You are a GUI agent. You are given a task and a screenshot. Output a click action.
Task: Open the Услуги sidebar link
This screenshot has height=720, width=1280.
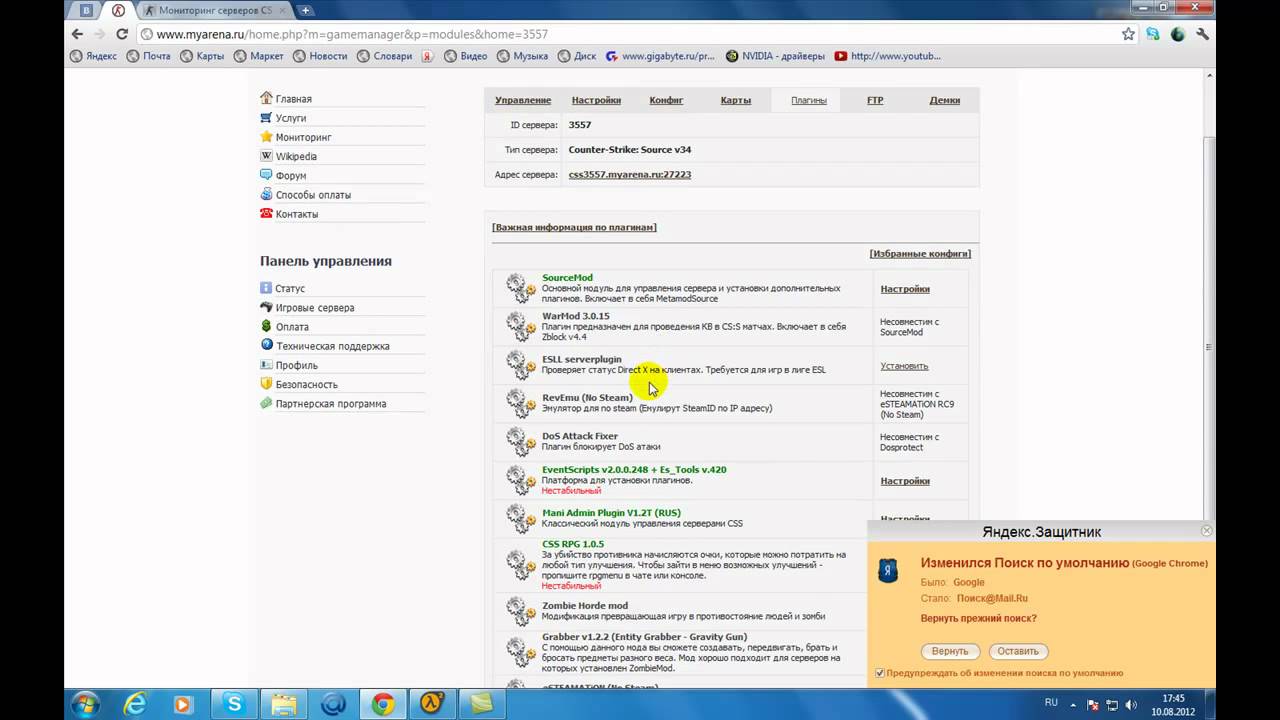point(291,118)
